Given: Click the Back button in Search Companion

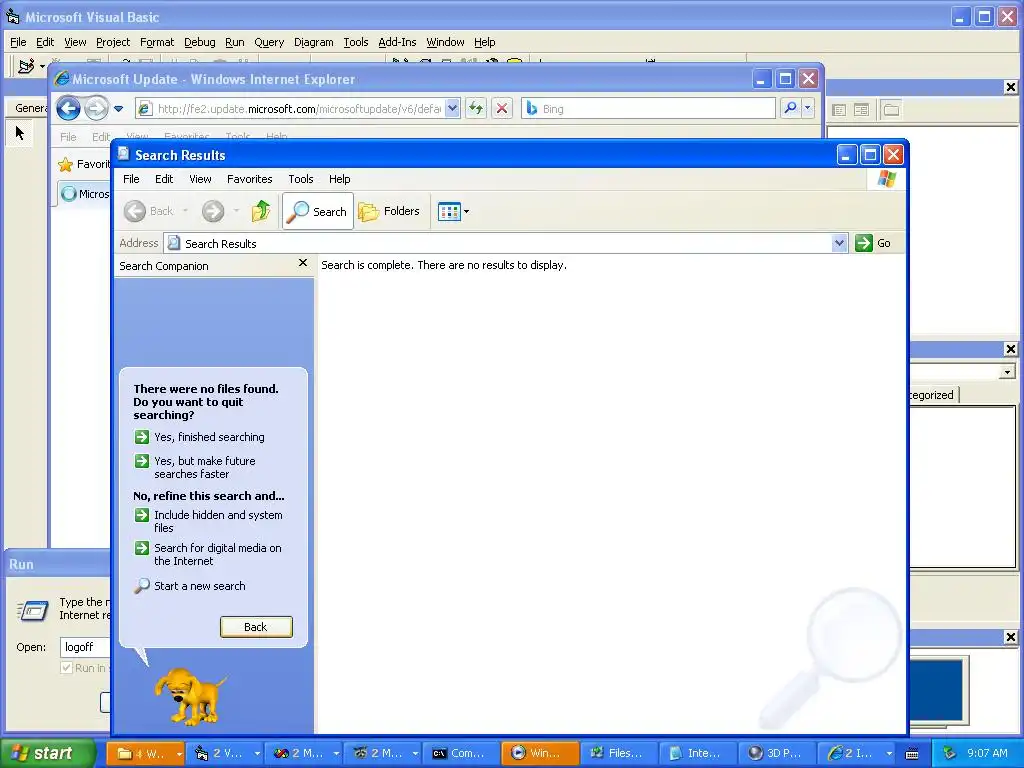Looking at the screenshot, I should [256, 627].
